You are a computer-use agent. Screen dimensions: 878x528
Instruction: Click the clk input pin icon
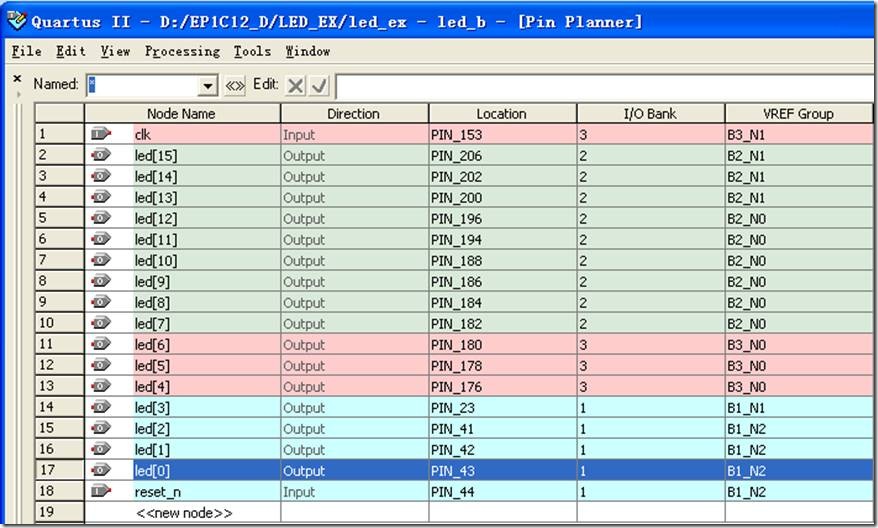tap(101, 134)
